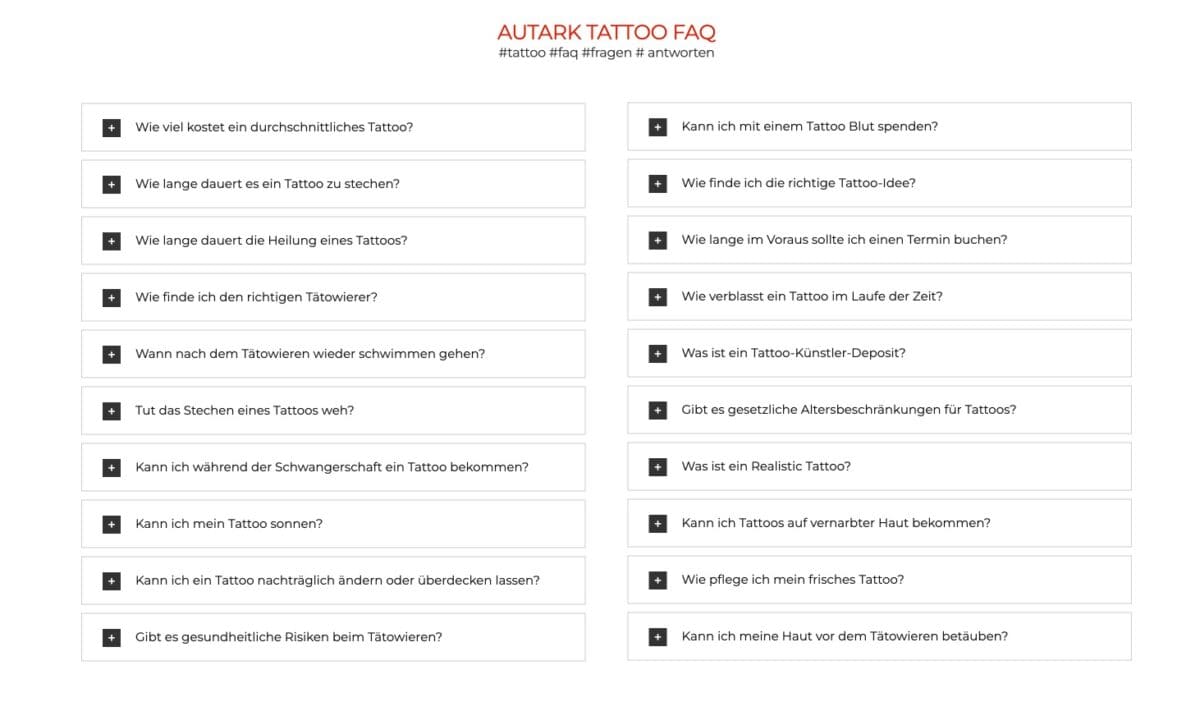The width and height of the screenshot is (1200, 702).
Task: Open 'Wie finde ich die richtige Tattoo-Idee?'
Action: (x=880, y=183)
